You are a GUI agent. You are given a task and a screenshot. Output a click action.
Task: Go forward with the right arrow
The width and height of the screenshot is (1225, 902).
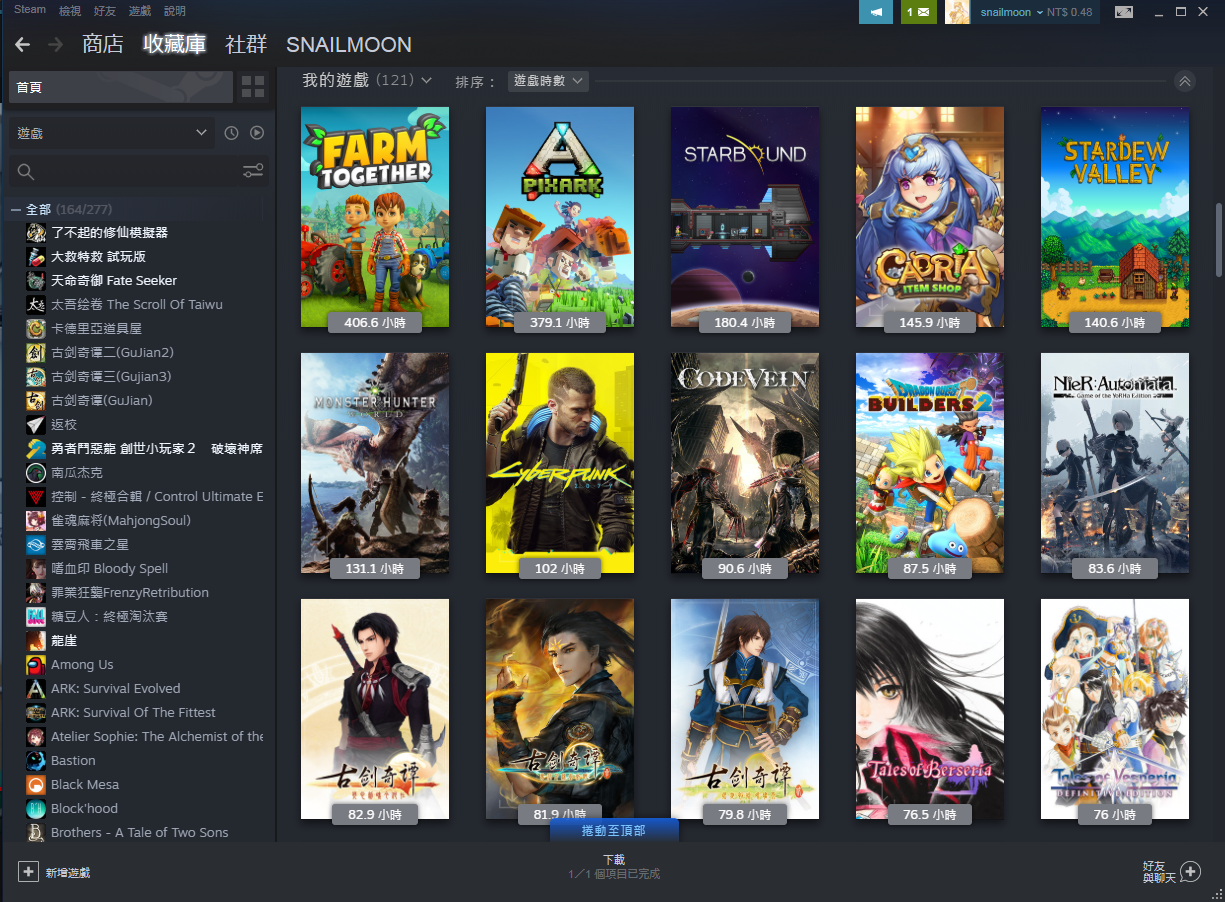click(56, 45)
